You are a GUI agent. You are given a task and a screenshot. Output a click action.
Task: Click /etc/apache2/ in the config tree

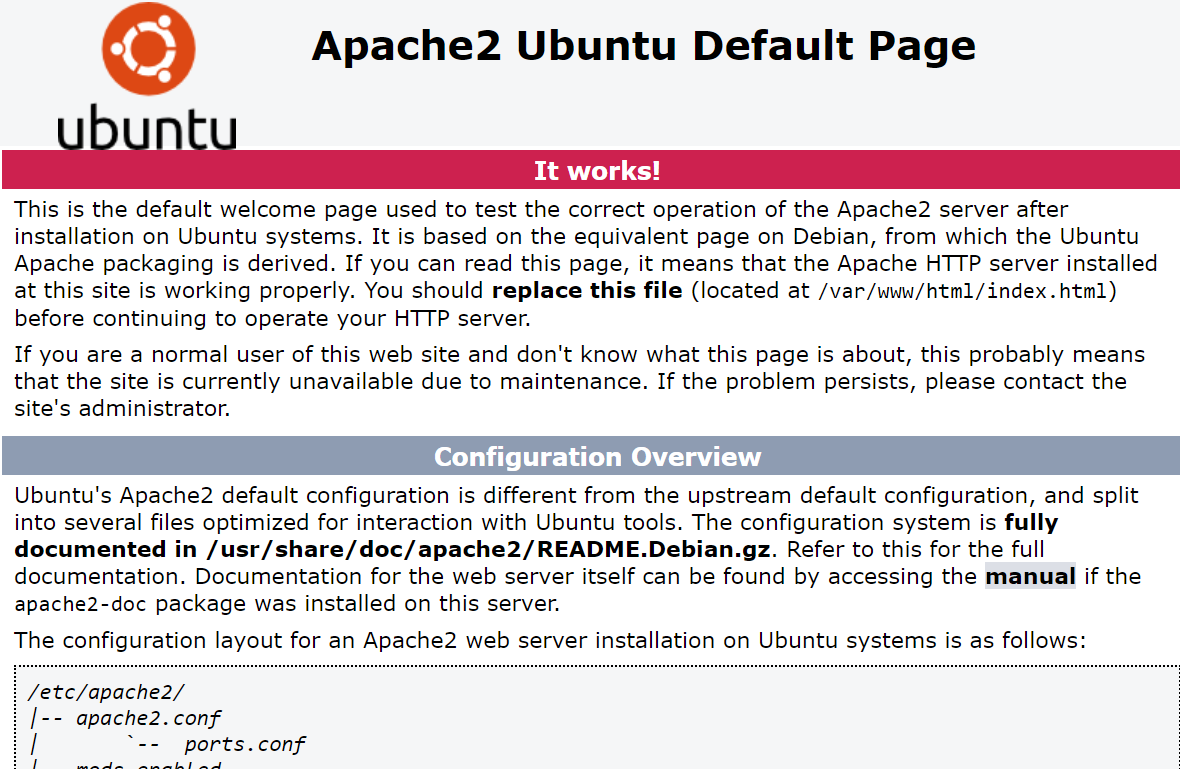coord(106,692)
